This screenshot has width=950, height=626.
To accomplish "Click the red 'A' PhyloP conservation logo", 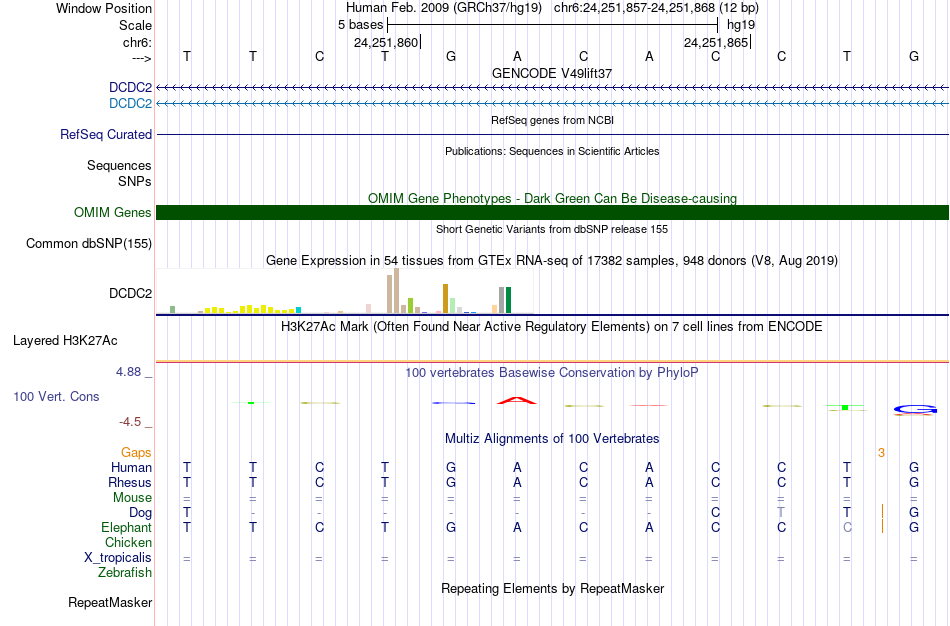I will (x=517, y=400).
